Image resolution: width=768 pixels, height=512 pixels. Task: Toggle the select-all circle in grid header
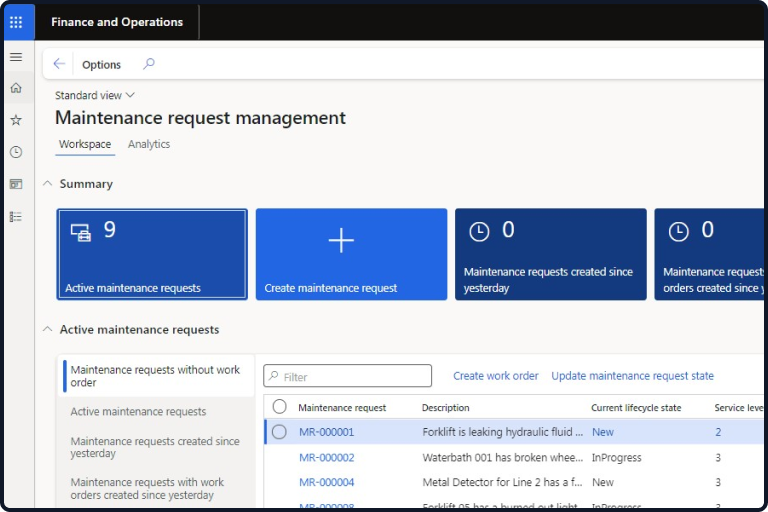(280, 407)
